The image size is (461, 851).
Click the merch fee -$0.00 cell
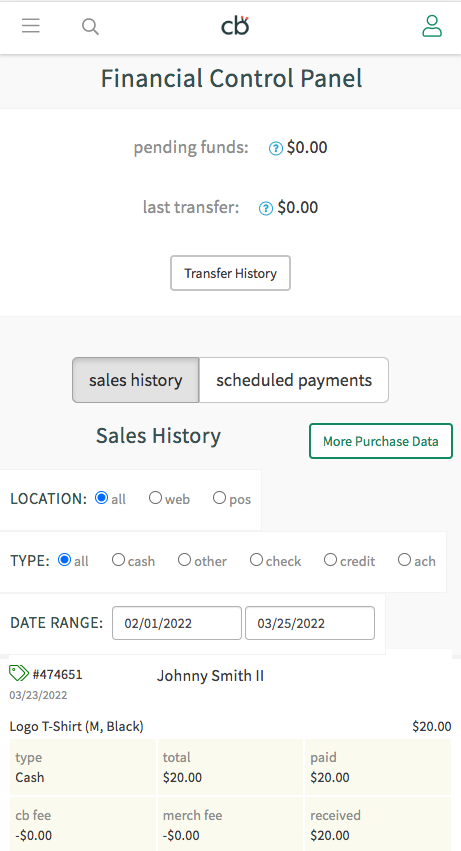click(x=230, y=824)
